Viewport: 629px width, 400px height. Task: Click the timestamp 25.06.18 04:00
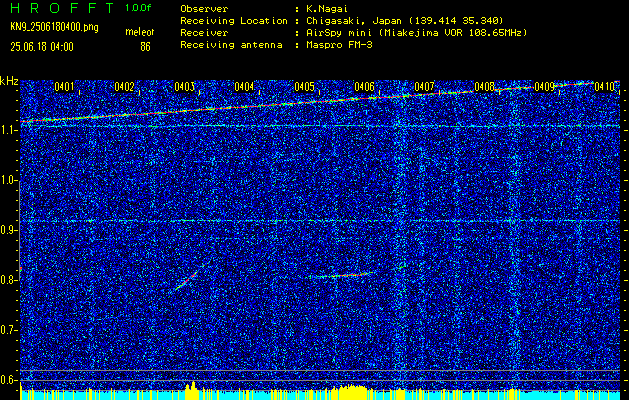click(x=42, y=47)
